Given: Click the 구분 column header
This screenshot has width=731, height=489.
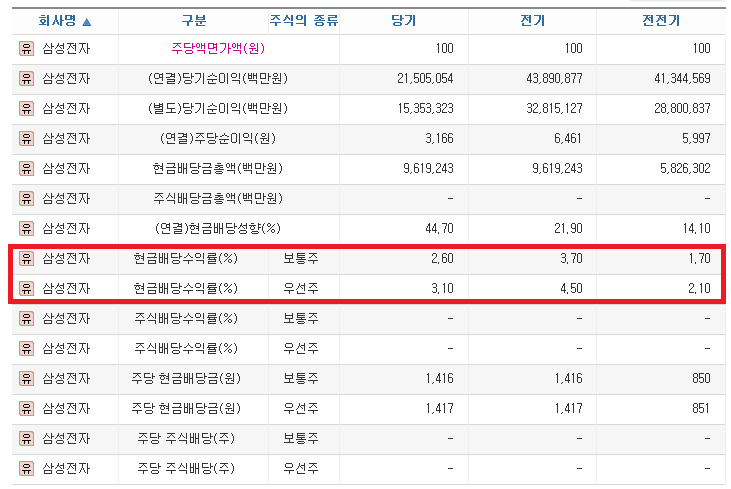Looking at the screenshot, I should pyautogui.click(x=193, y=21).
